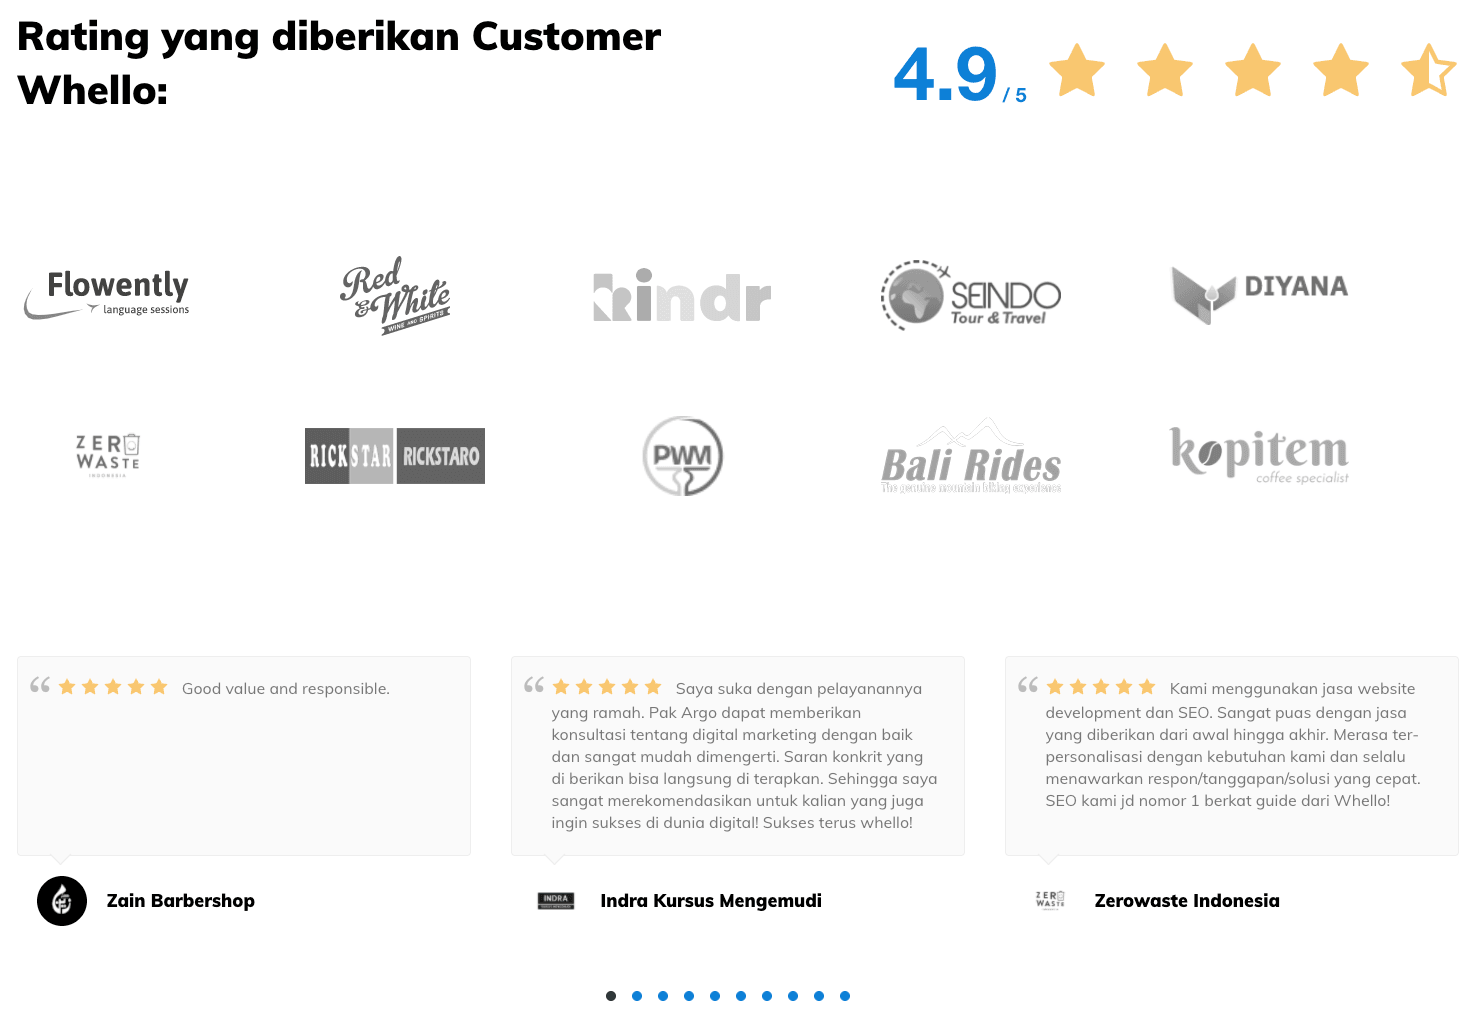Viewport: 1480px width, 1013px height.
Task: Go to the second testimonial slide dot
Action: [x=637, y=996]
